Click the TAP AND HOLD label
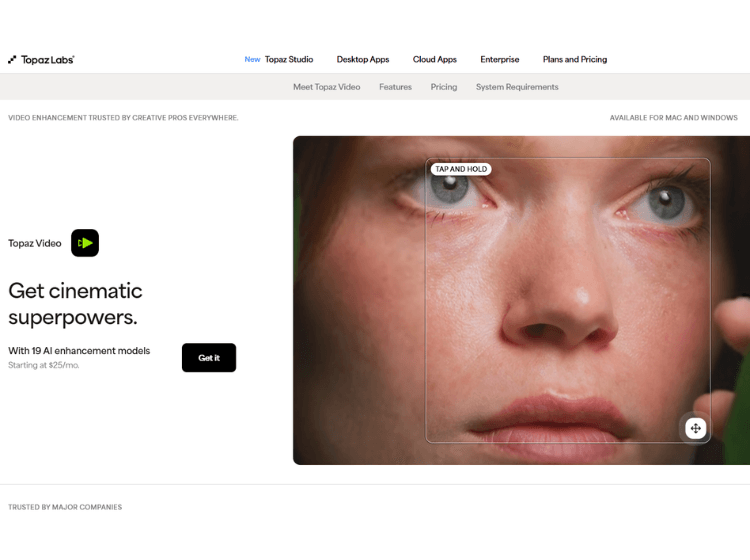Image resolution: width=750 pixels, height=560 pixels. tap(461, 169)
